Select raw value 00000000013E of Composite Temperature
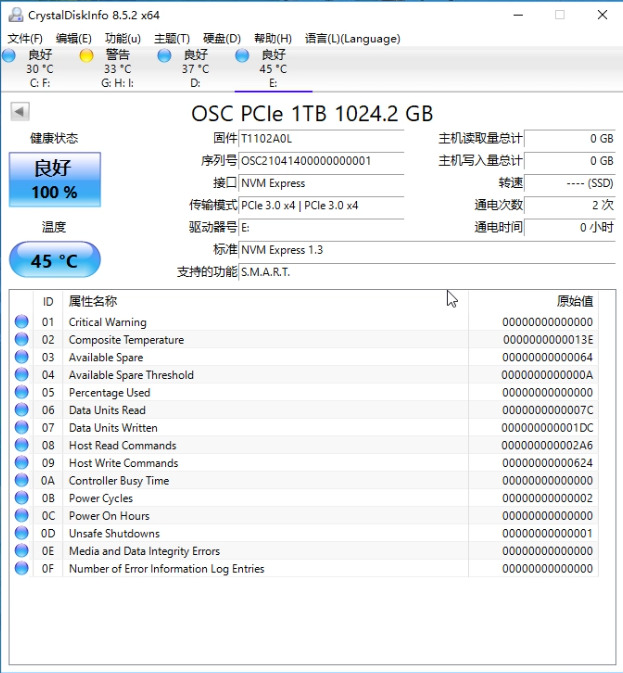 [x=548, y=340]
